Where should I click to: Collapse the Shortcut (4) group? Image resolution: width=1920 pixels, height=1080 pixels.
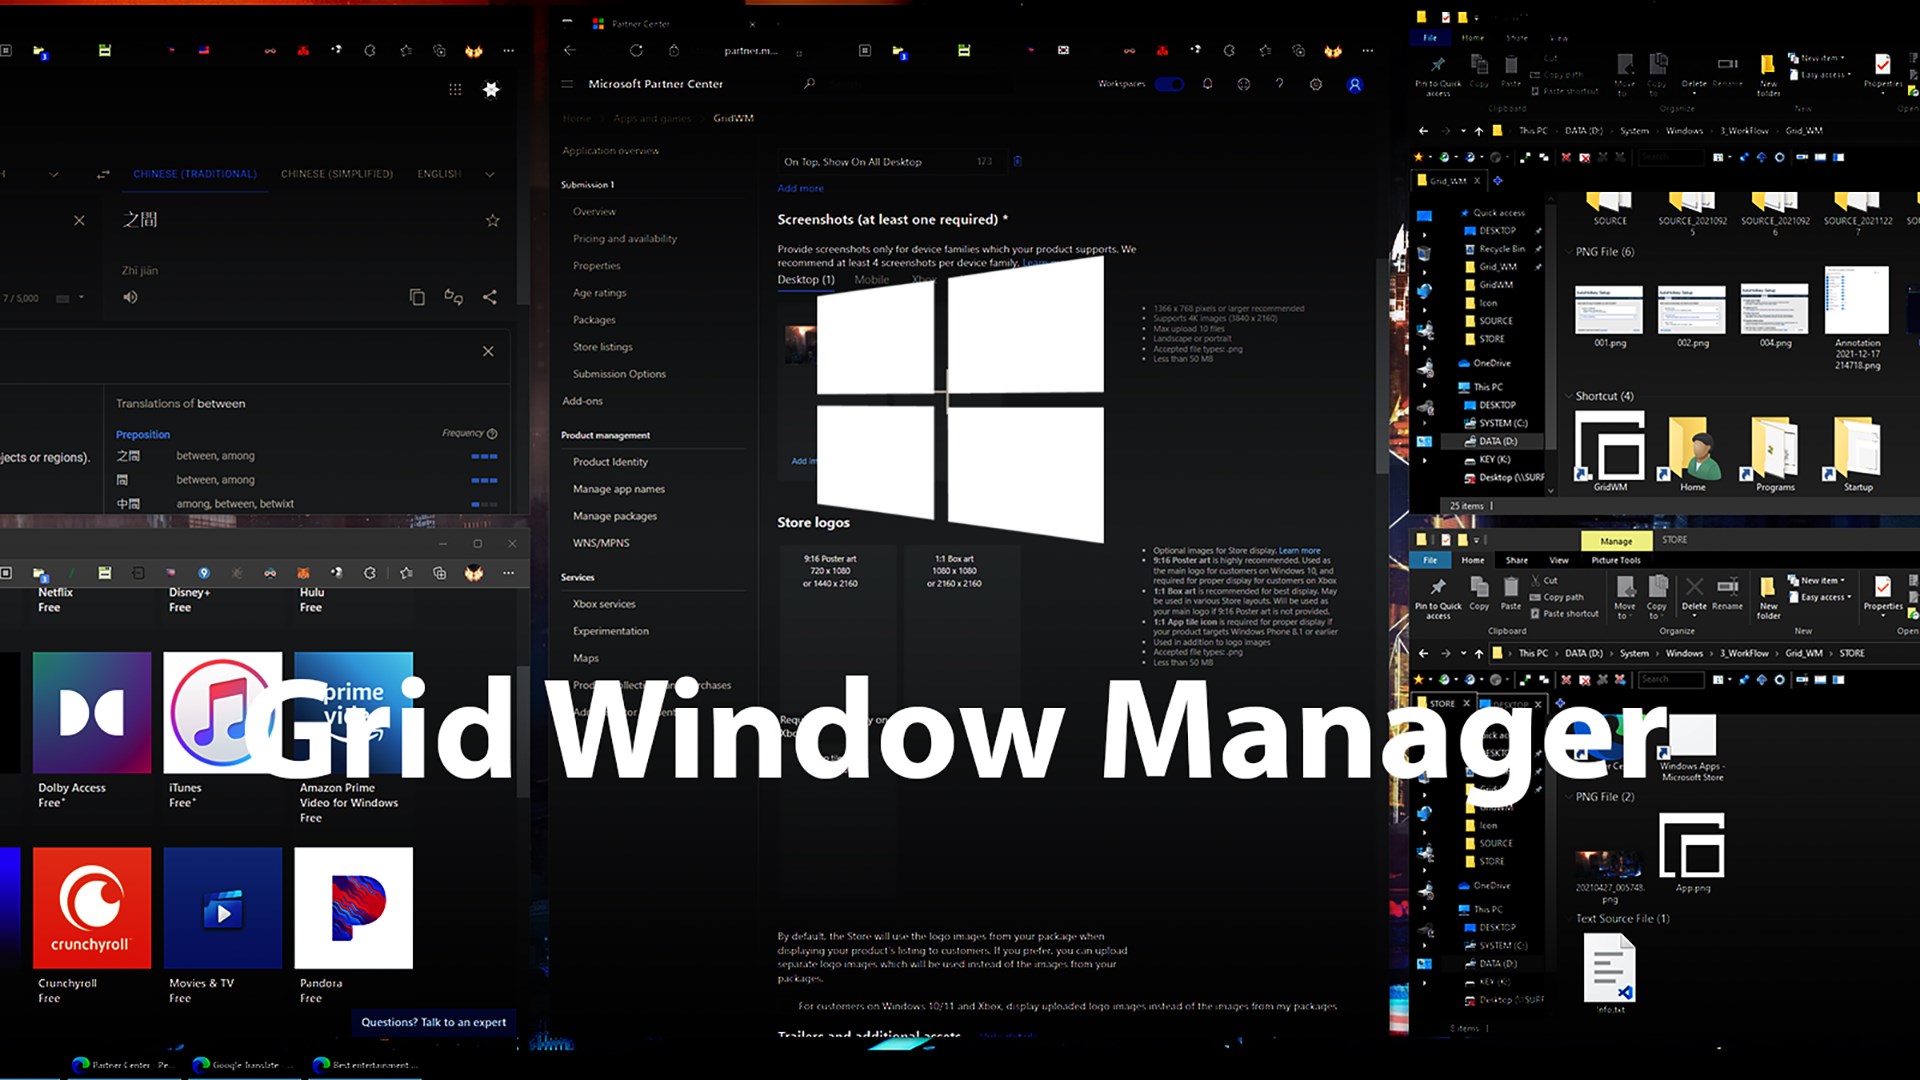coord(1568,396)
